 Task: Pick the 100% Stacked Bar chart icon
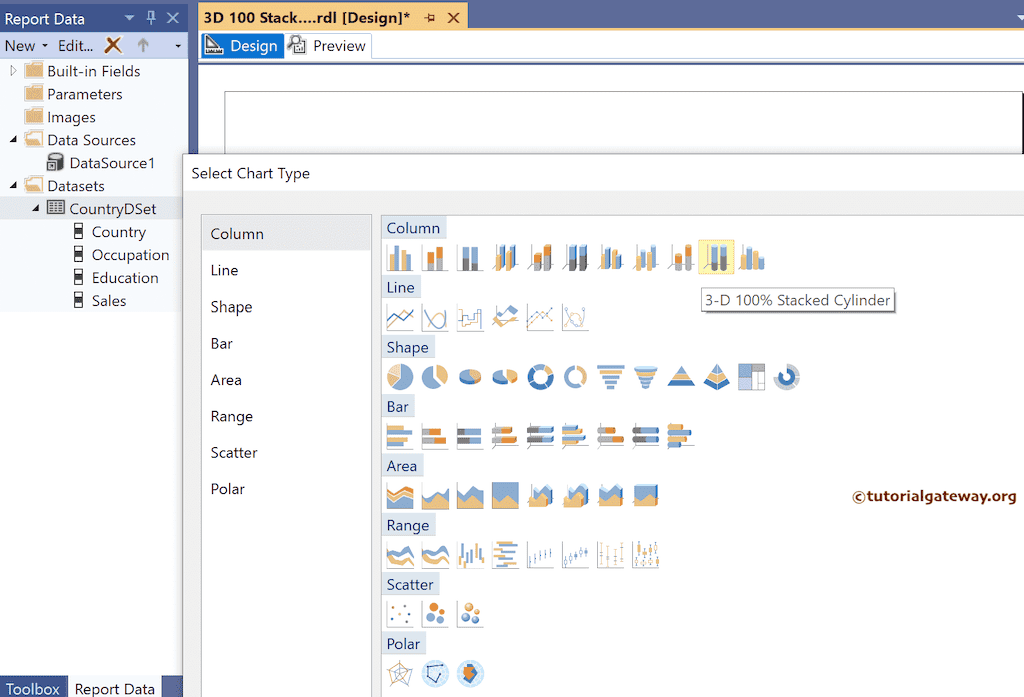(470, 436)
